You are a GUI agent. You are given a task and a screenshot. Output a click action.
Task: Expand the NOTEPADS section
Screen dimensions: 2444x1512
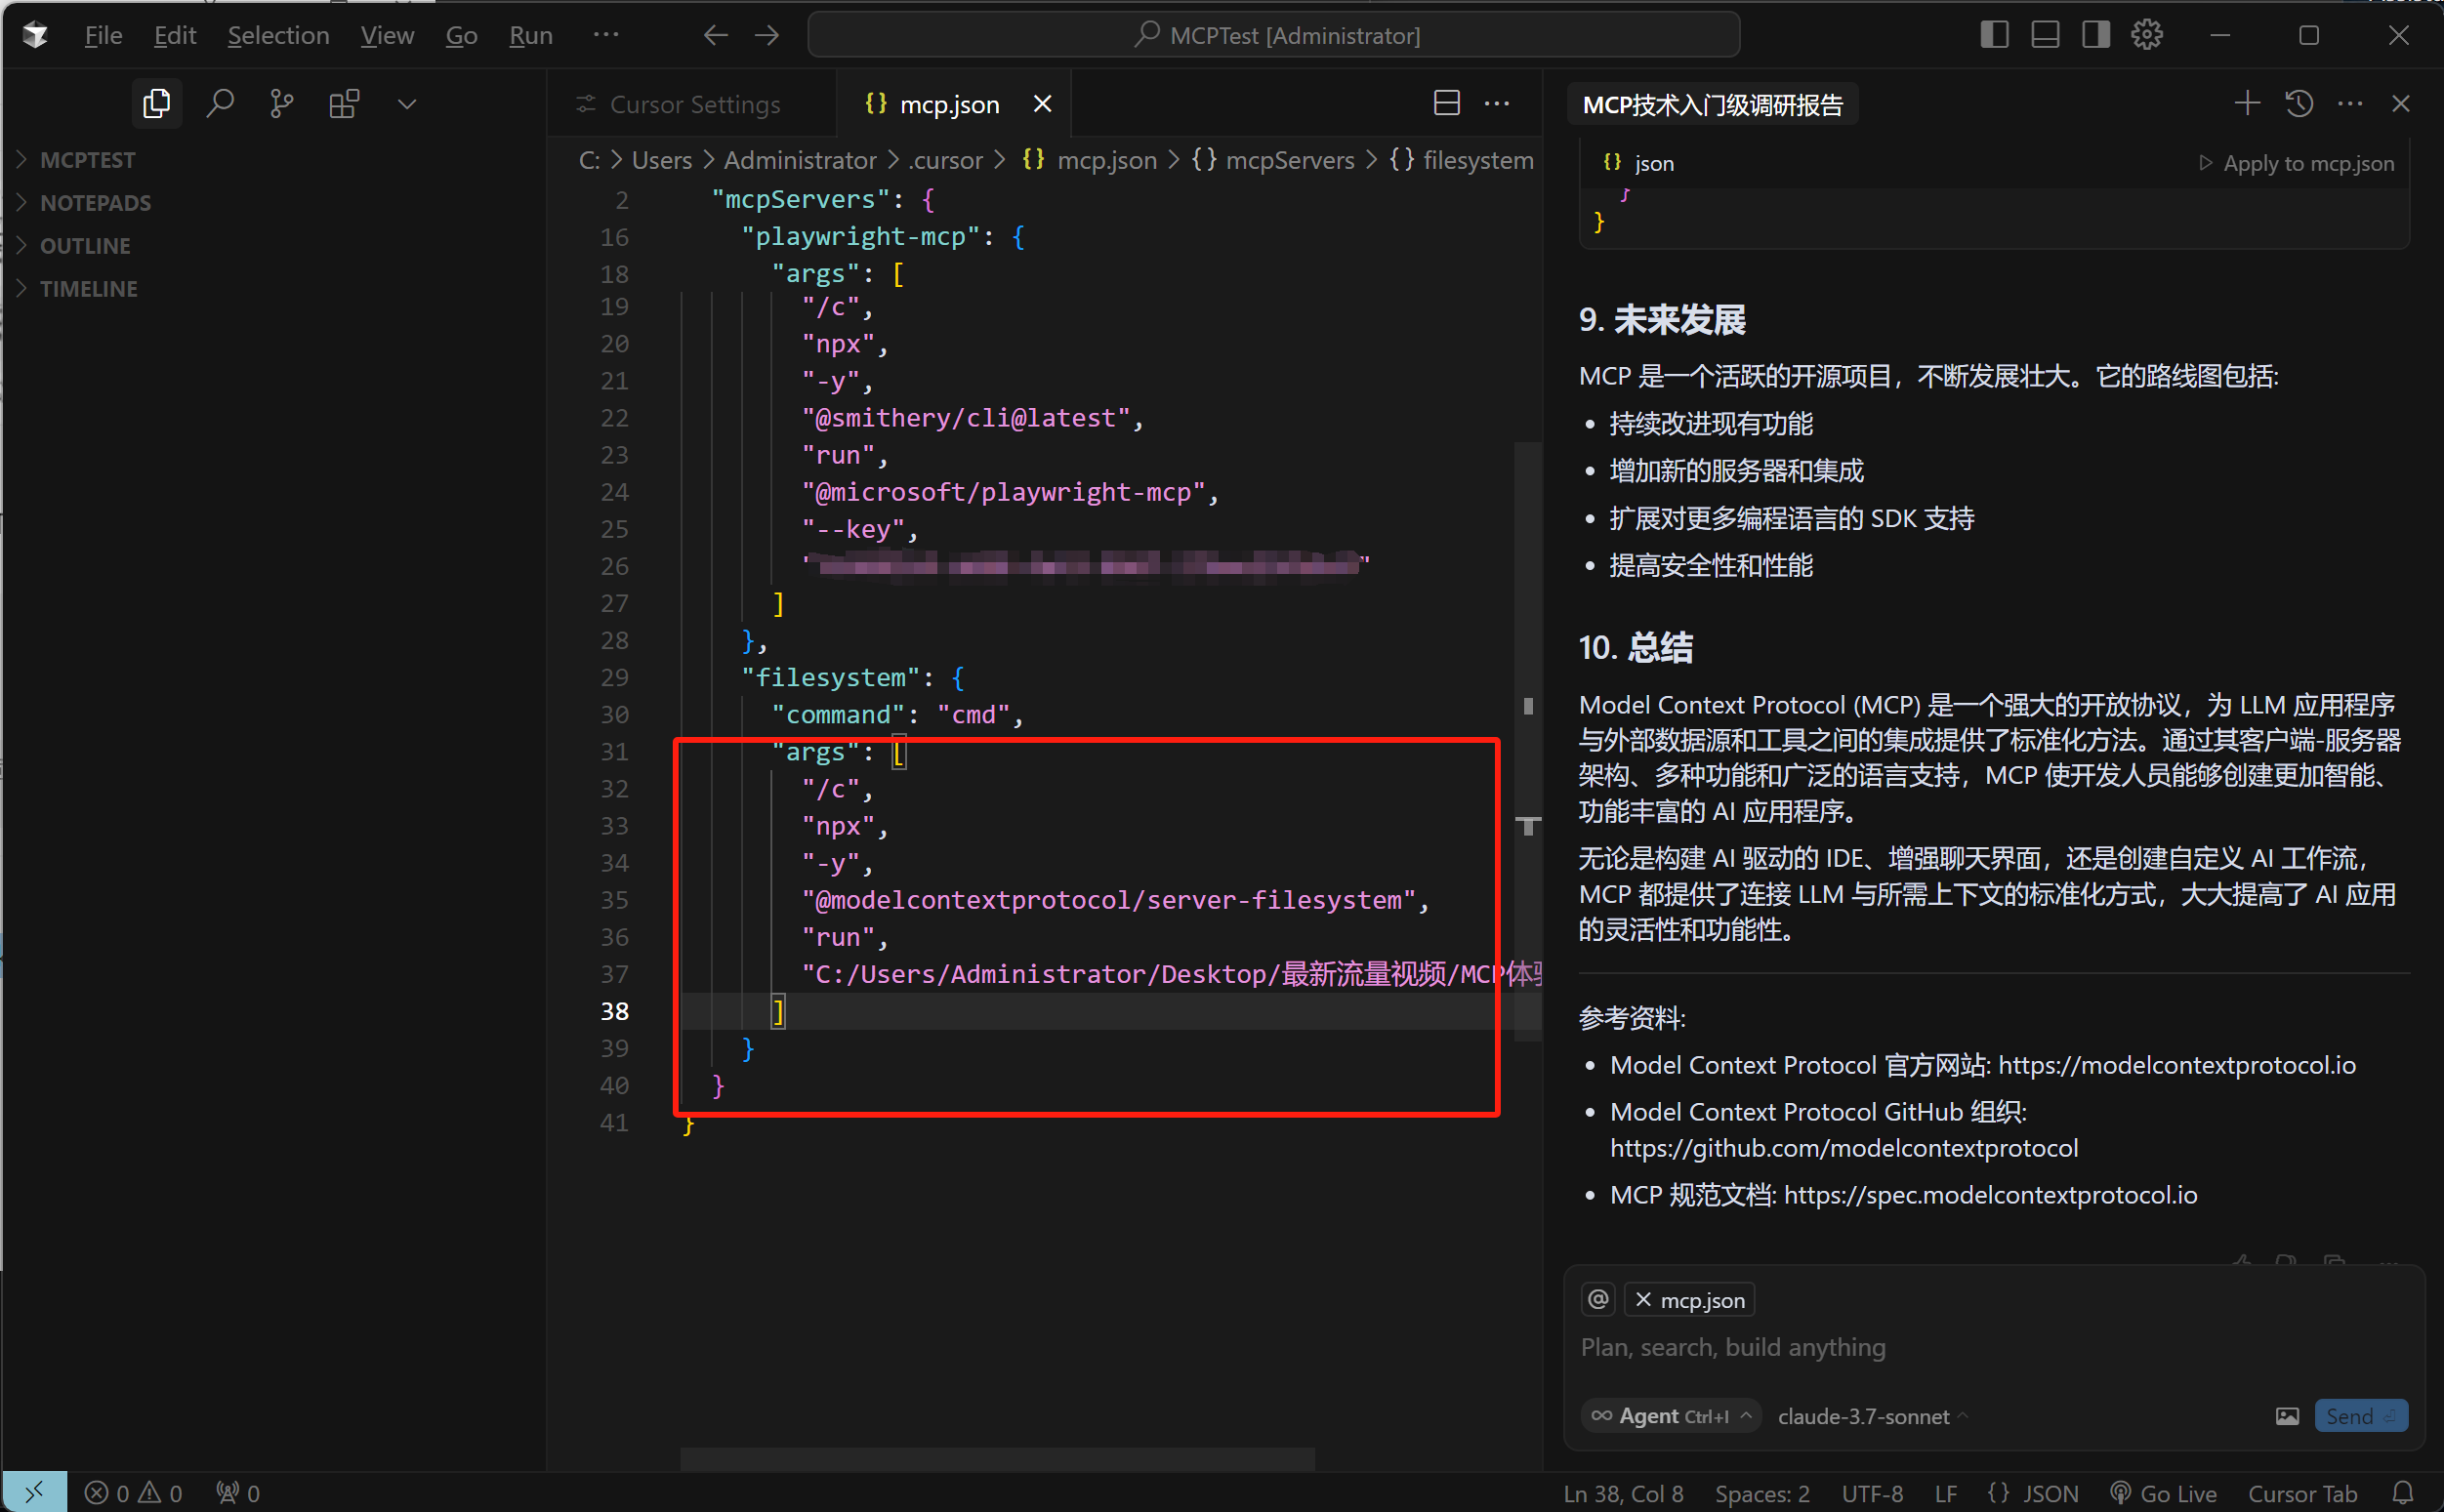[x=95, y=203]
